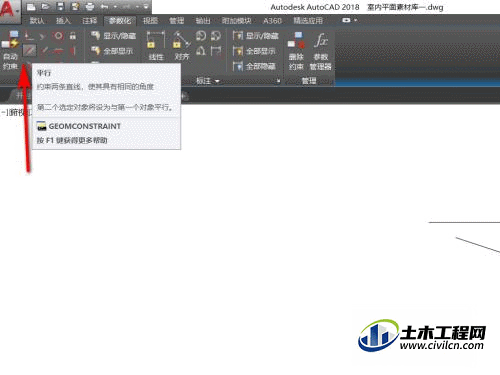Click the 删除约束 delete constraints button

pos(296,51)
